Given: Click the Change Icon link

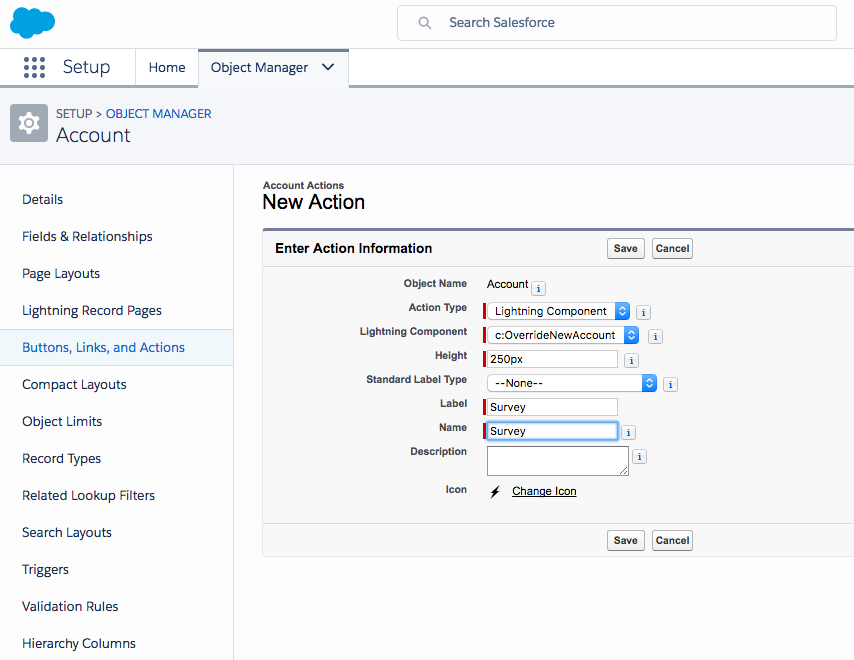Looking at the screenshot, I should click(544, 491).
